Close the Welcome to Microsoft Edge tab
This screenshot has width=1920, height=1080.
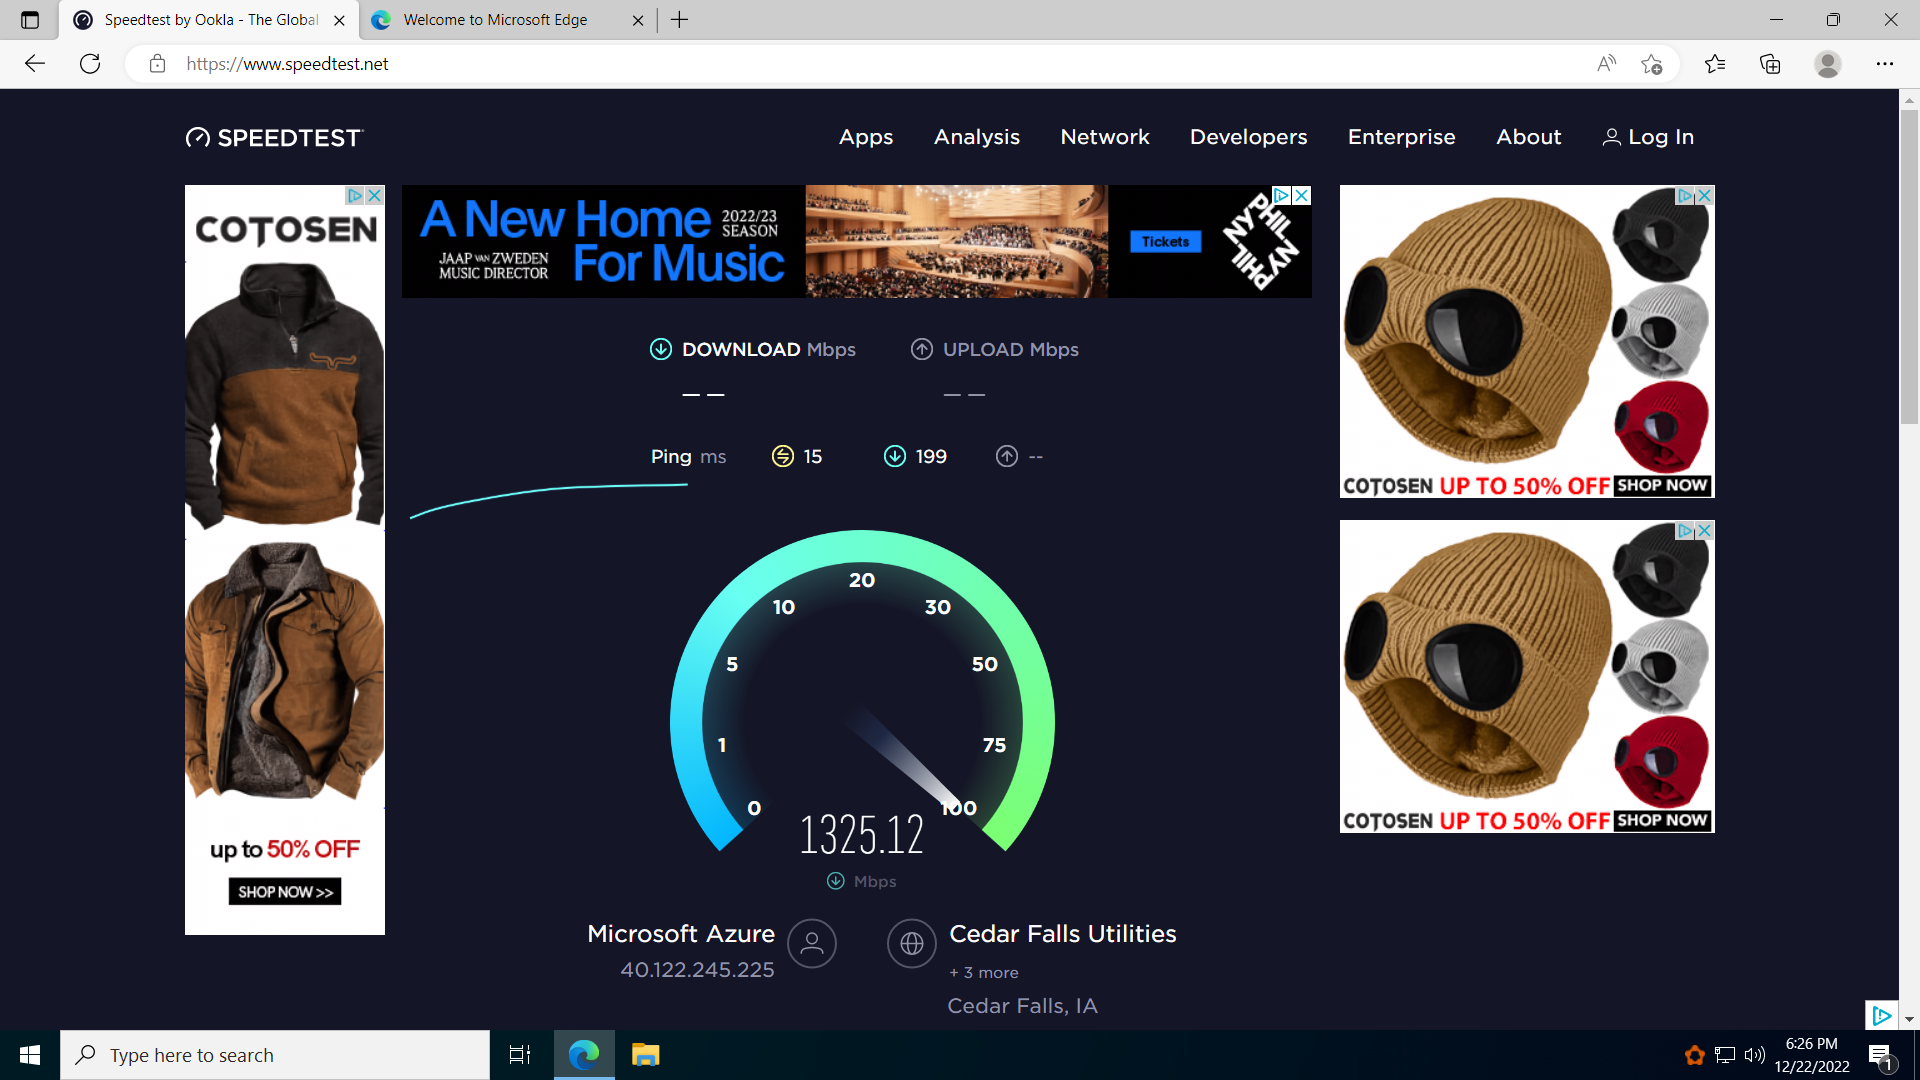point(638,20)
